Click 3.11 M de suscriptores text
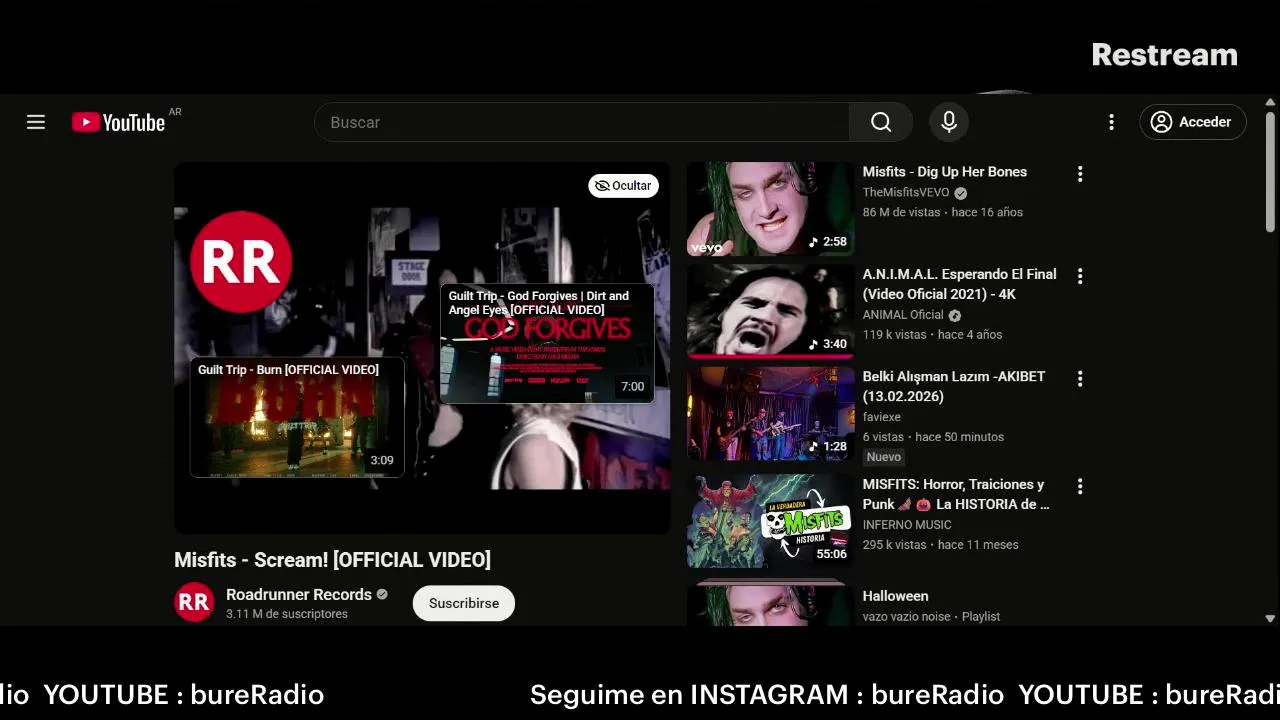This screenshot has width=1280, height=720. click(x=287, y=614)
